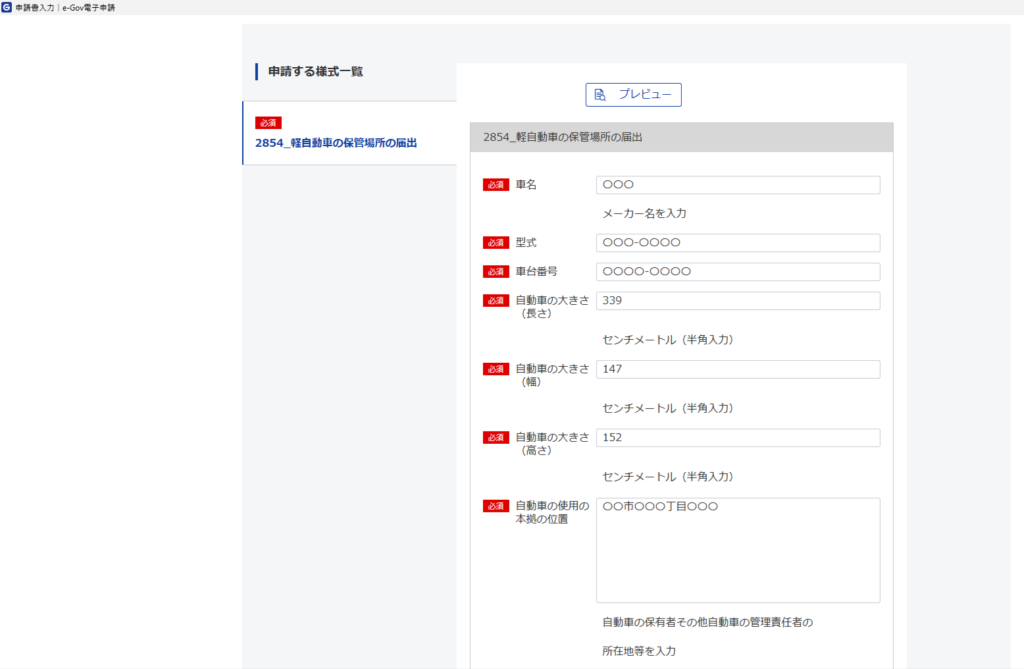Click the gray 2854_軽自動車の保管場所の届出 form header
The width and height of the screenshot is (1024, 669).
pyautogui.click(x=680, y=137)
